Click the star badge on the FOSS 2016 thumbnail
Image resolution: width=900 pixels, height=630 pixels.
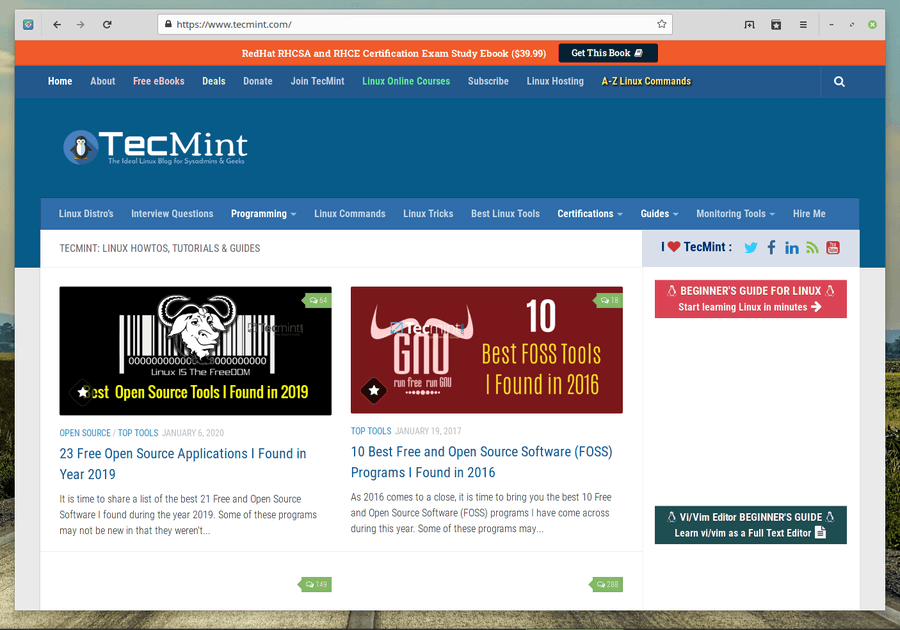coord(374,391)
